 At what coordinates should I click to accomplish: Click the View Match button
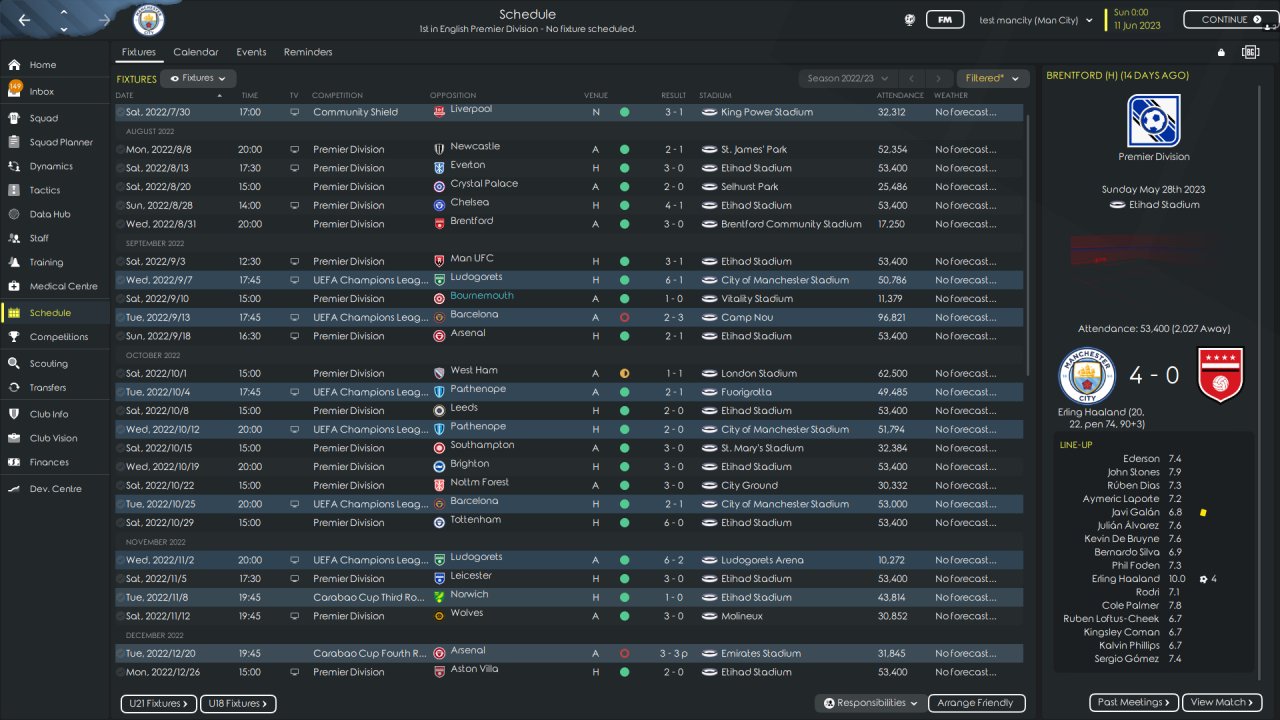click(1222, 703)
